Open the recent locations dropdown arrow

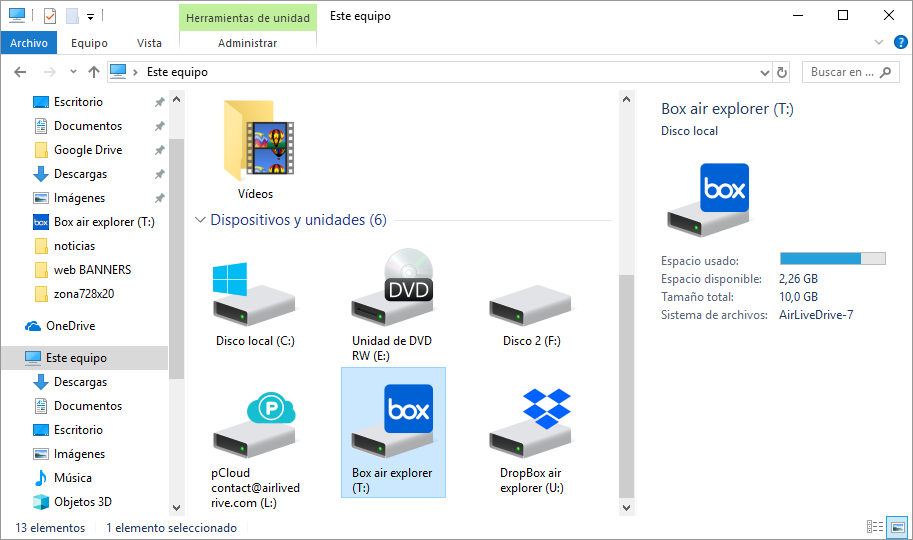(73, 72)
